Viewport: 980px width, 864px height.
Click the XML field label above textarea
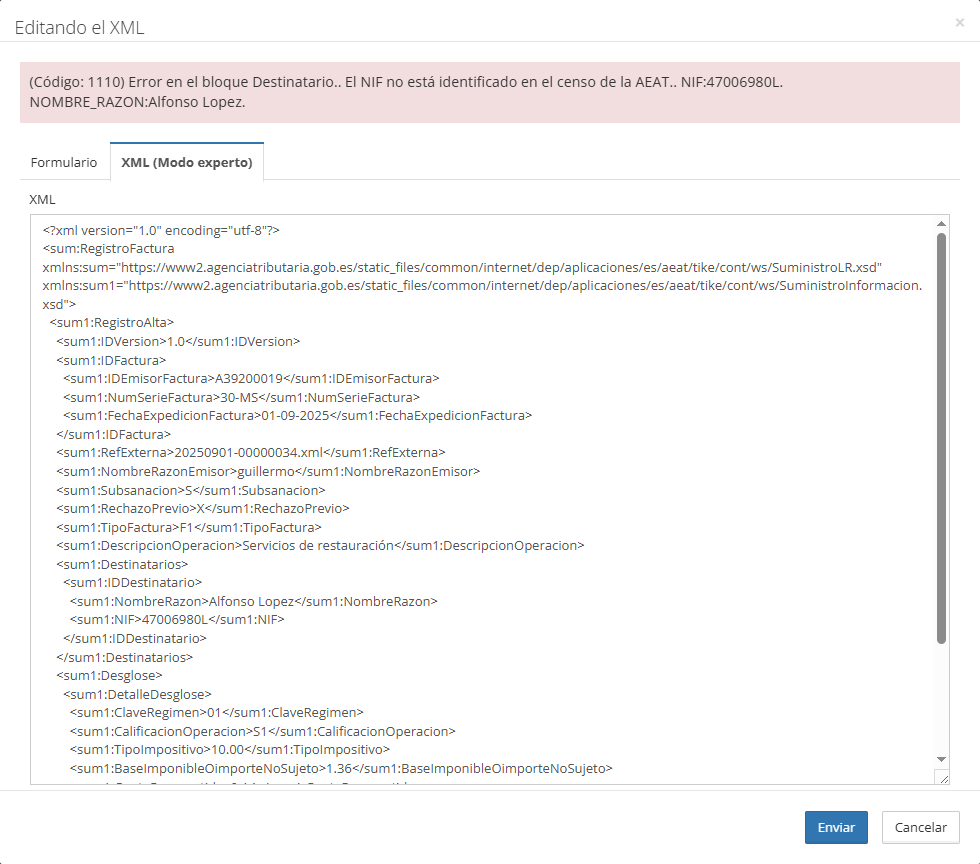(x=42, y=199)
